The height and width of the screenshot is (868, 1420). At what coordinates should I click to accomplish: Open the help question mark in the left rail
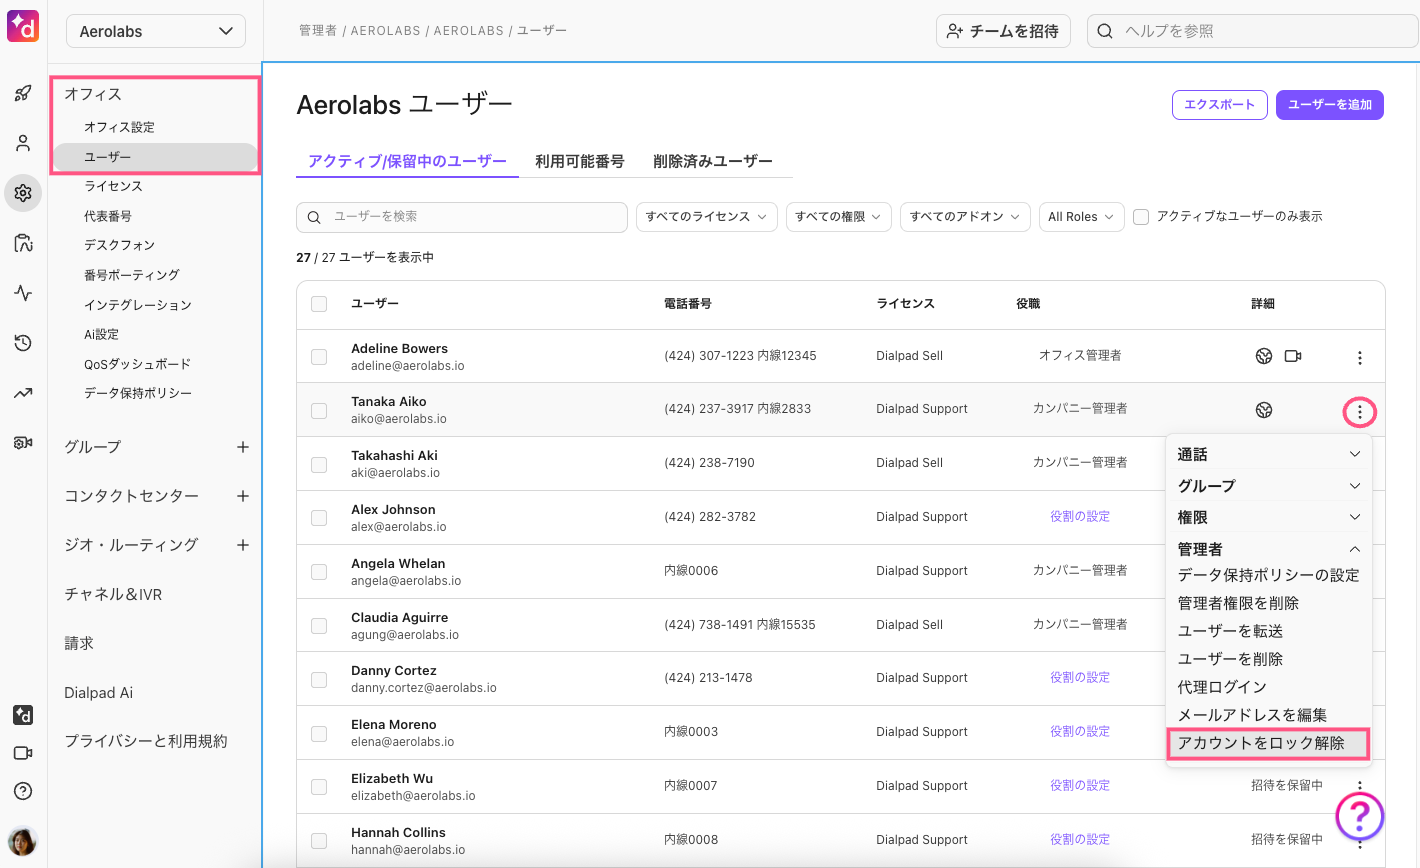(x=23, y=791)
